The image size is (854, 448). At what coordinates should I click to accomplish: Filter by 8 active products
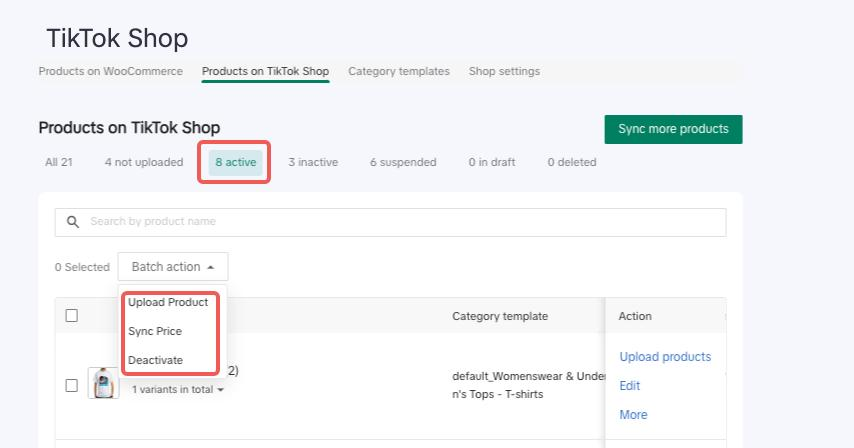235,162
